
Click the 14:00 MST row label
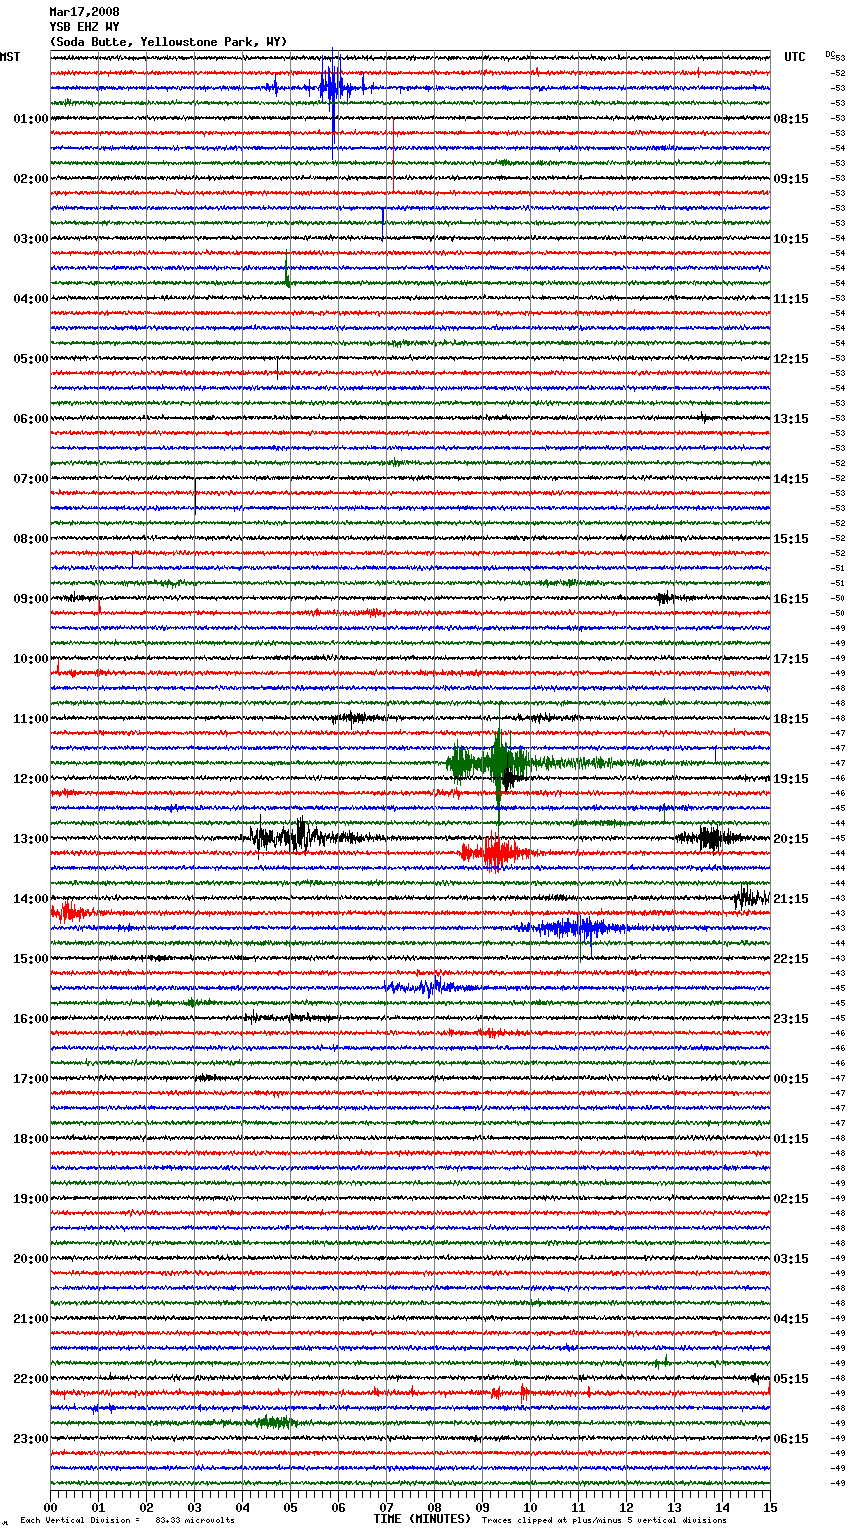click(31, 899)
